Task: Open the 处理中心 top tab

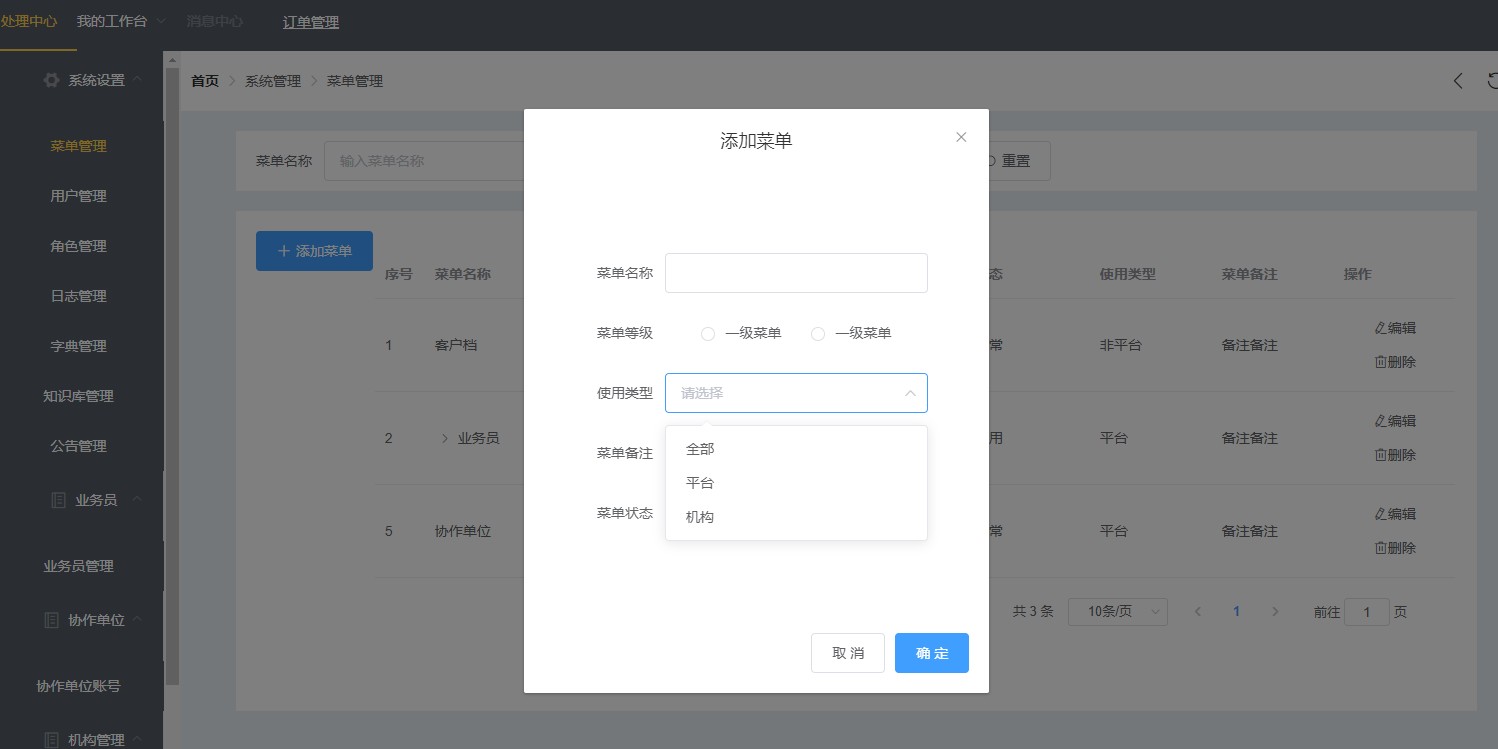Action: point(29,21)
